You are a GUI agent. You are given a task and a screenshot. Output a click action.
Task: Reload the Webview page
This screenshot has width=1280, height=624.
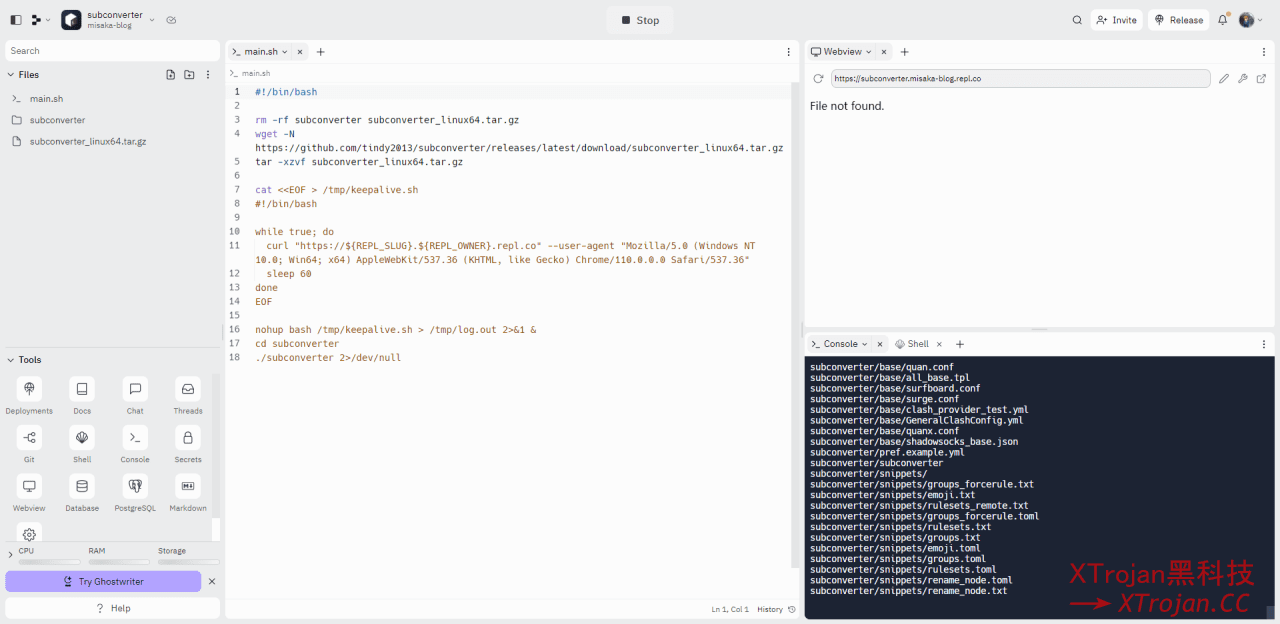click(818, 78)
